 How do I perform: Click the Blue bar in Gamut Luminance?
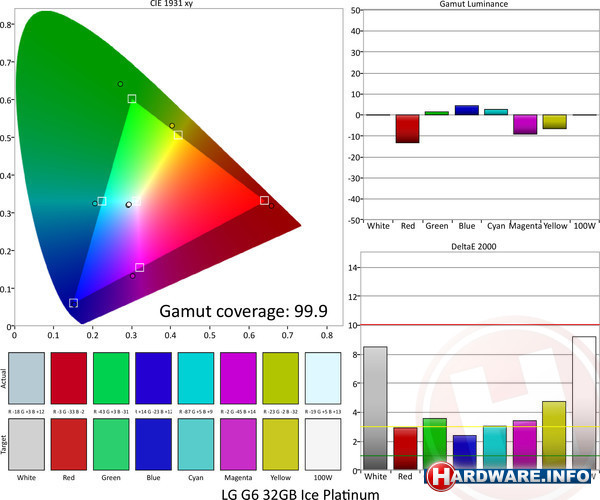coord(467,110)
